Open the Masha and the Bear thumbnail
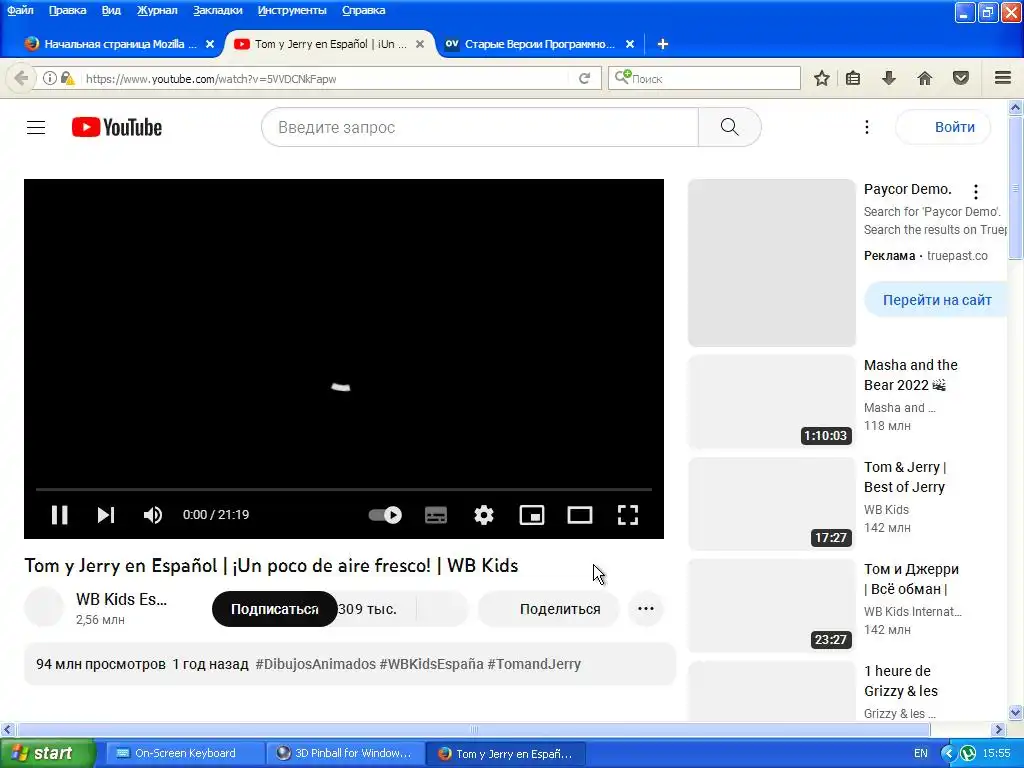 pos(771,401)
